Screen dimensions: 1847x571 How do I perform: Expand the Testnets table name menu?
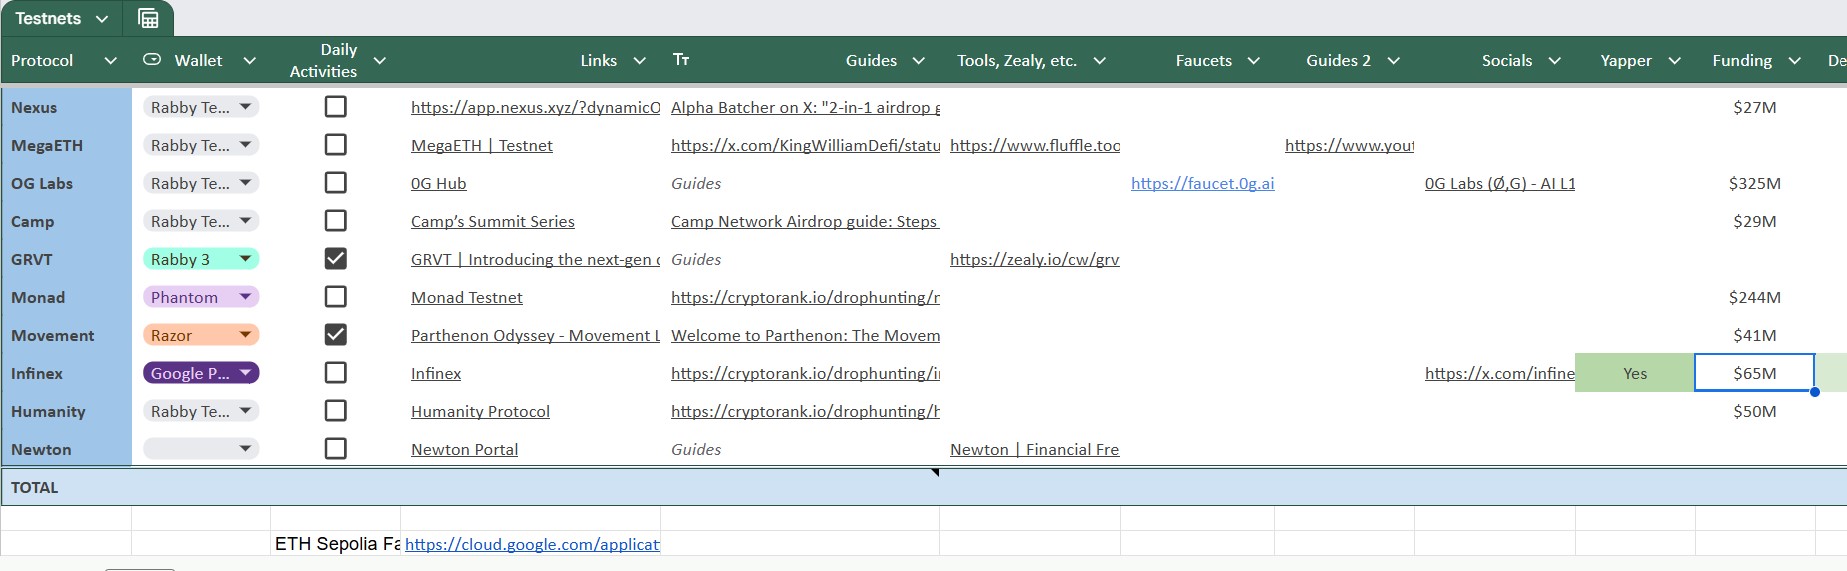click(102, 19)
